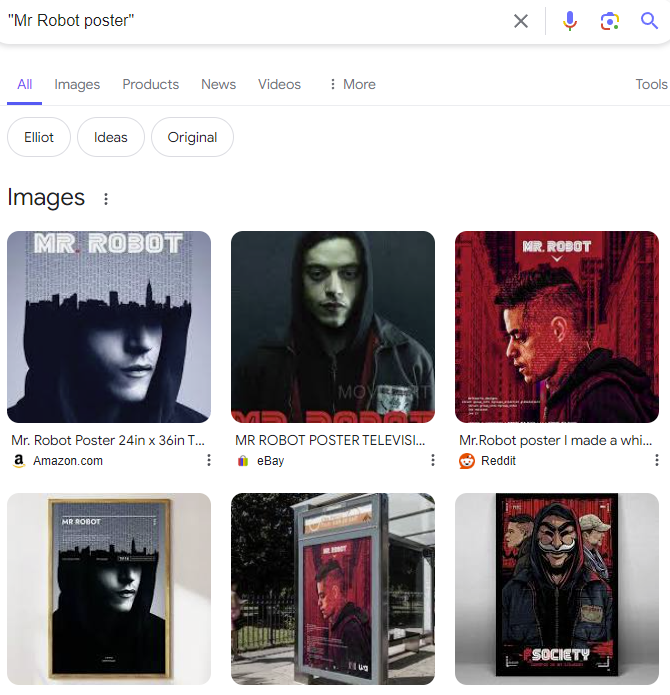
Task: Open 'MR ROBOT POSTER TELEVISI...' title link
Action: point(330,440)
